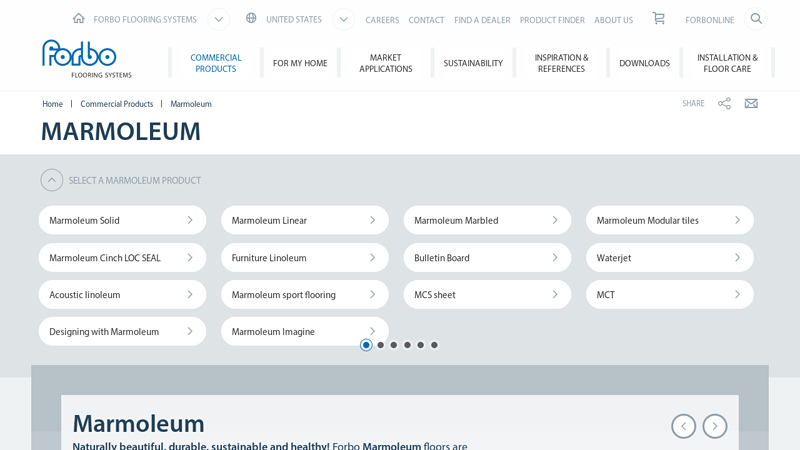Click the home icon beside Forbo Flooring Systems

[79, 19]
